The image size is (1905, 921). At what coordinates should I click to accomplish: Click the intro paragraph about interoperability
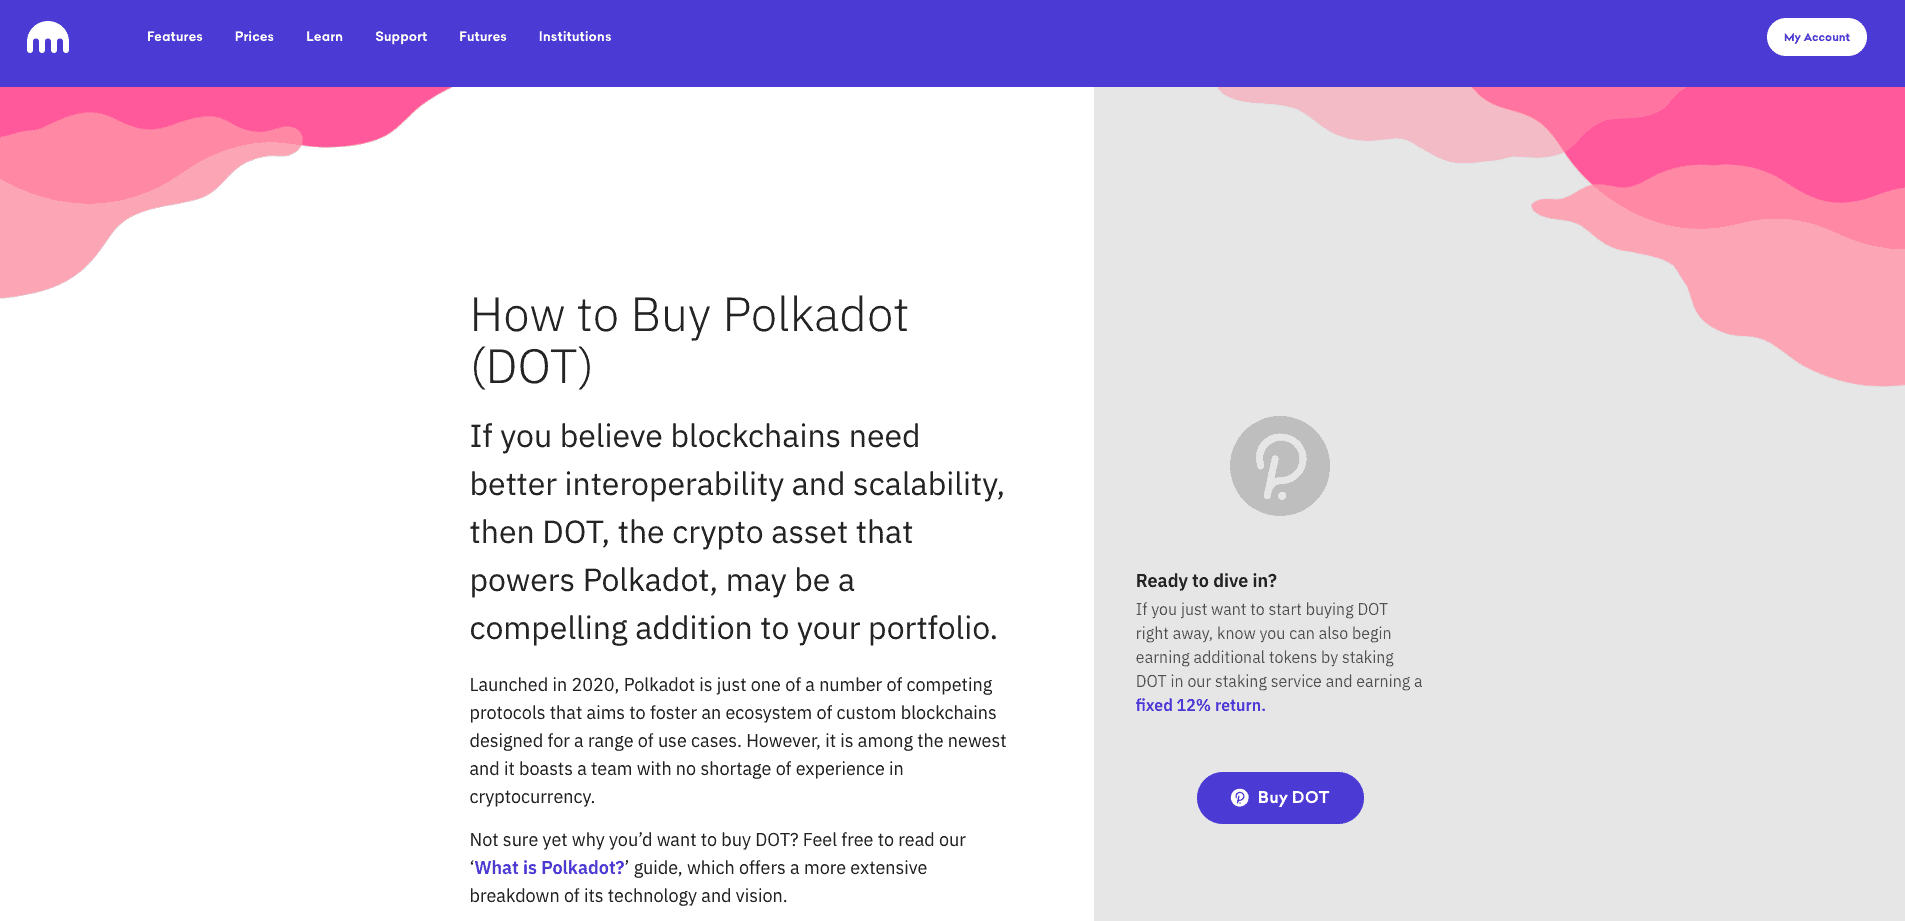[737, 532]
